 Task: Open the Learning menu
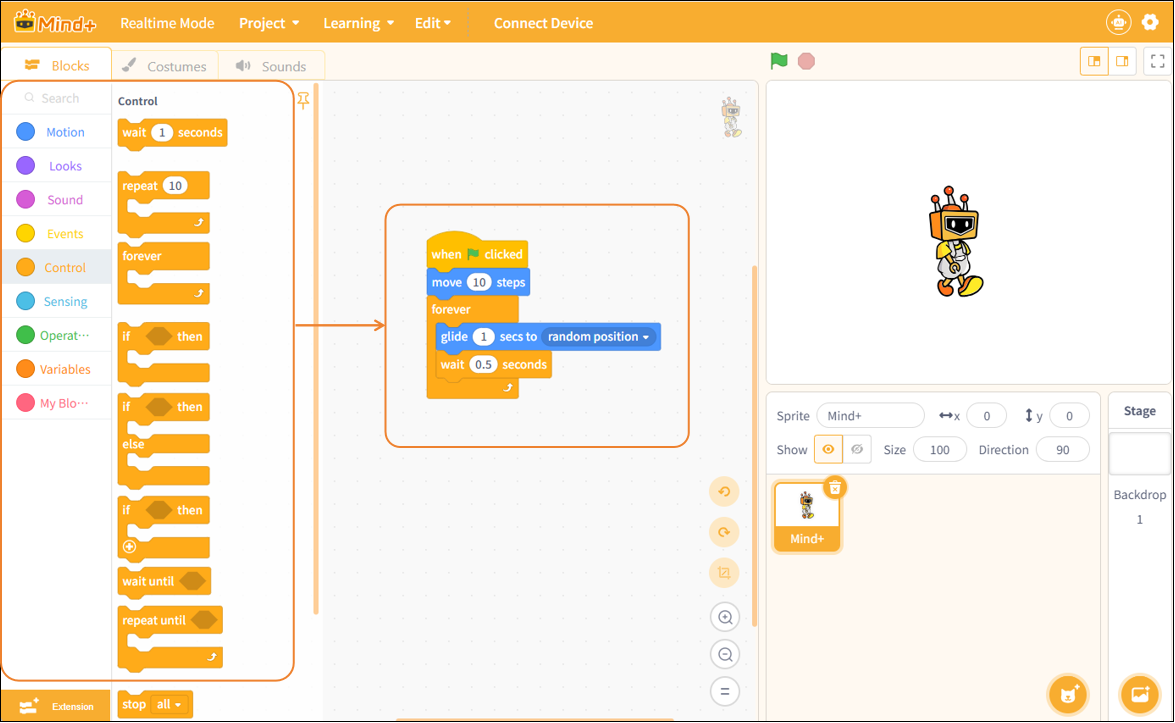(358, 23)
